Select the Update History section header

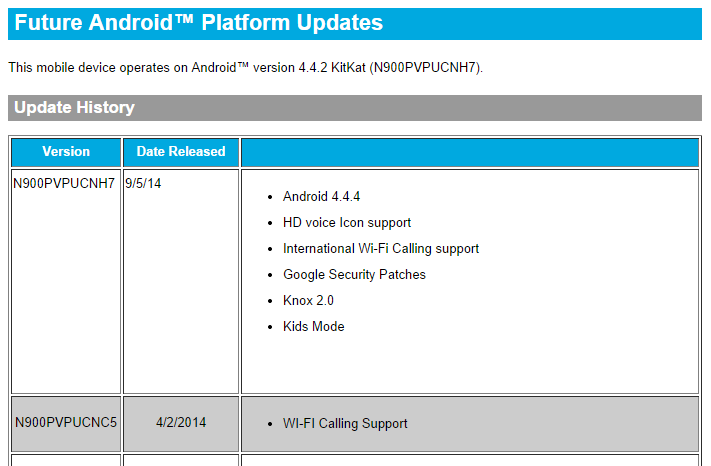point(75,108)
